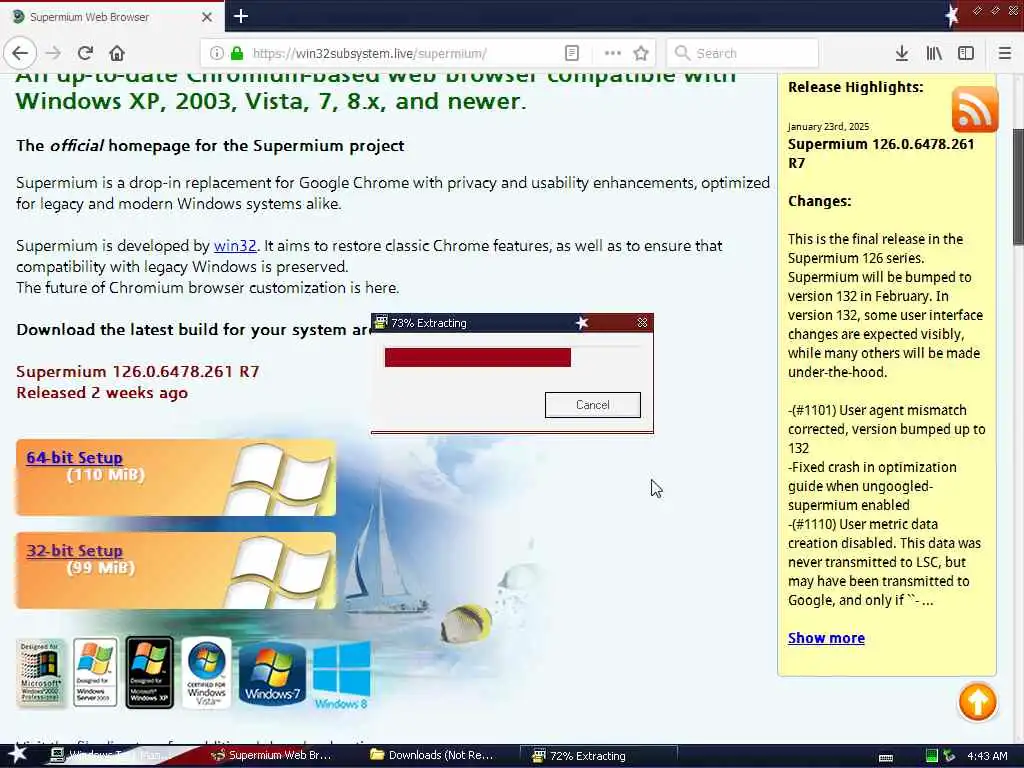Reload the current page

tap(85, 53)
